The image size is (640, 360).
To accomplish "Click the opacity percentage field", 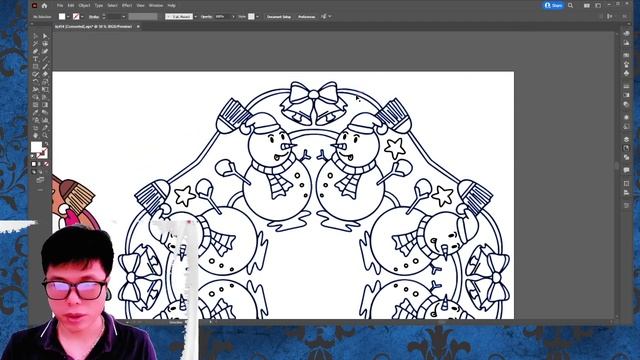I will tap(223, 17).
